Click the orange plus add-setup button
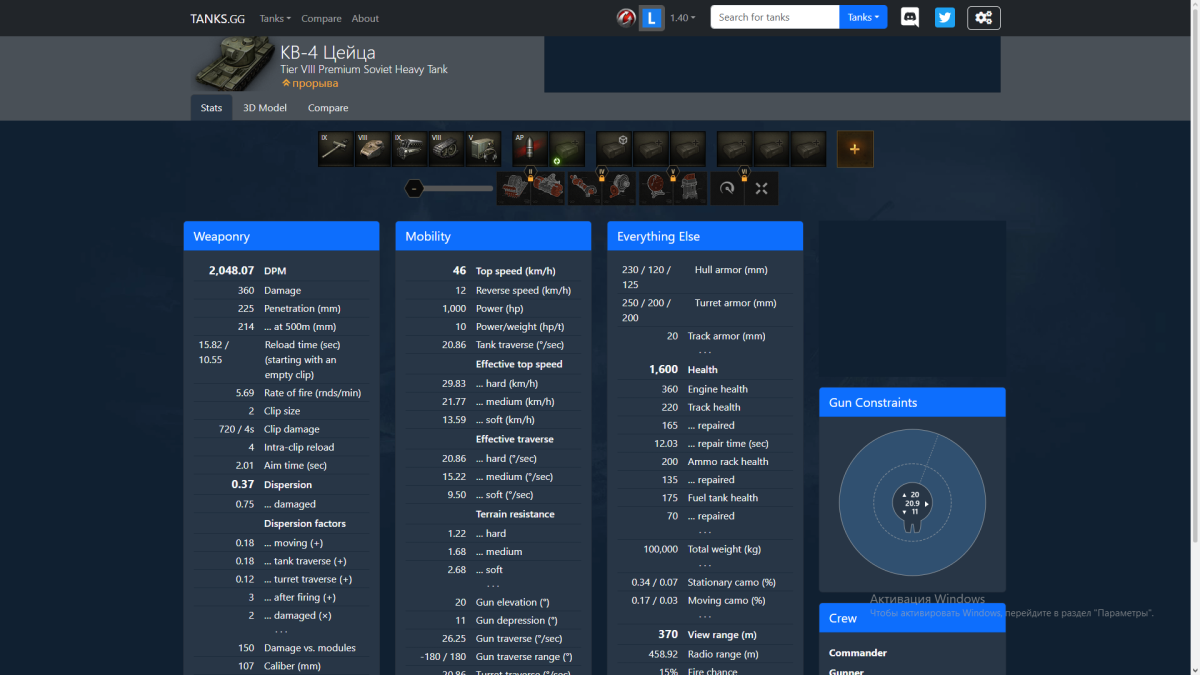This screenshot has height=675, width=1200. pyautogui.click(x=855, y=148)
